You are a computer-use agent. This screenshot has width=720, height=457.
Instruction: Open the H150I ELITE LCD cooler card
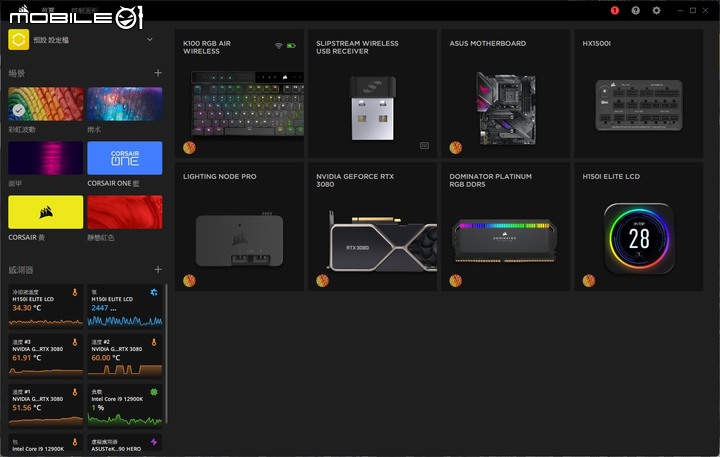pyautogui.click(x=639, y=227)
